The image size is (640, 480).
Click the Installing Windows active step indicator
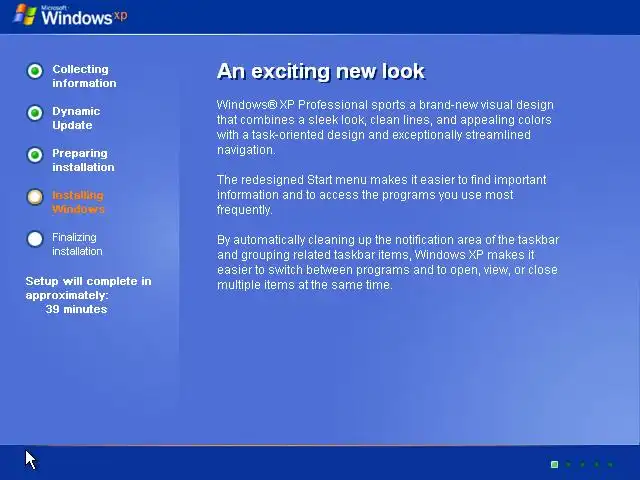coord(35,197)
